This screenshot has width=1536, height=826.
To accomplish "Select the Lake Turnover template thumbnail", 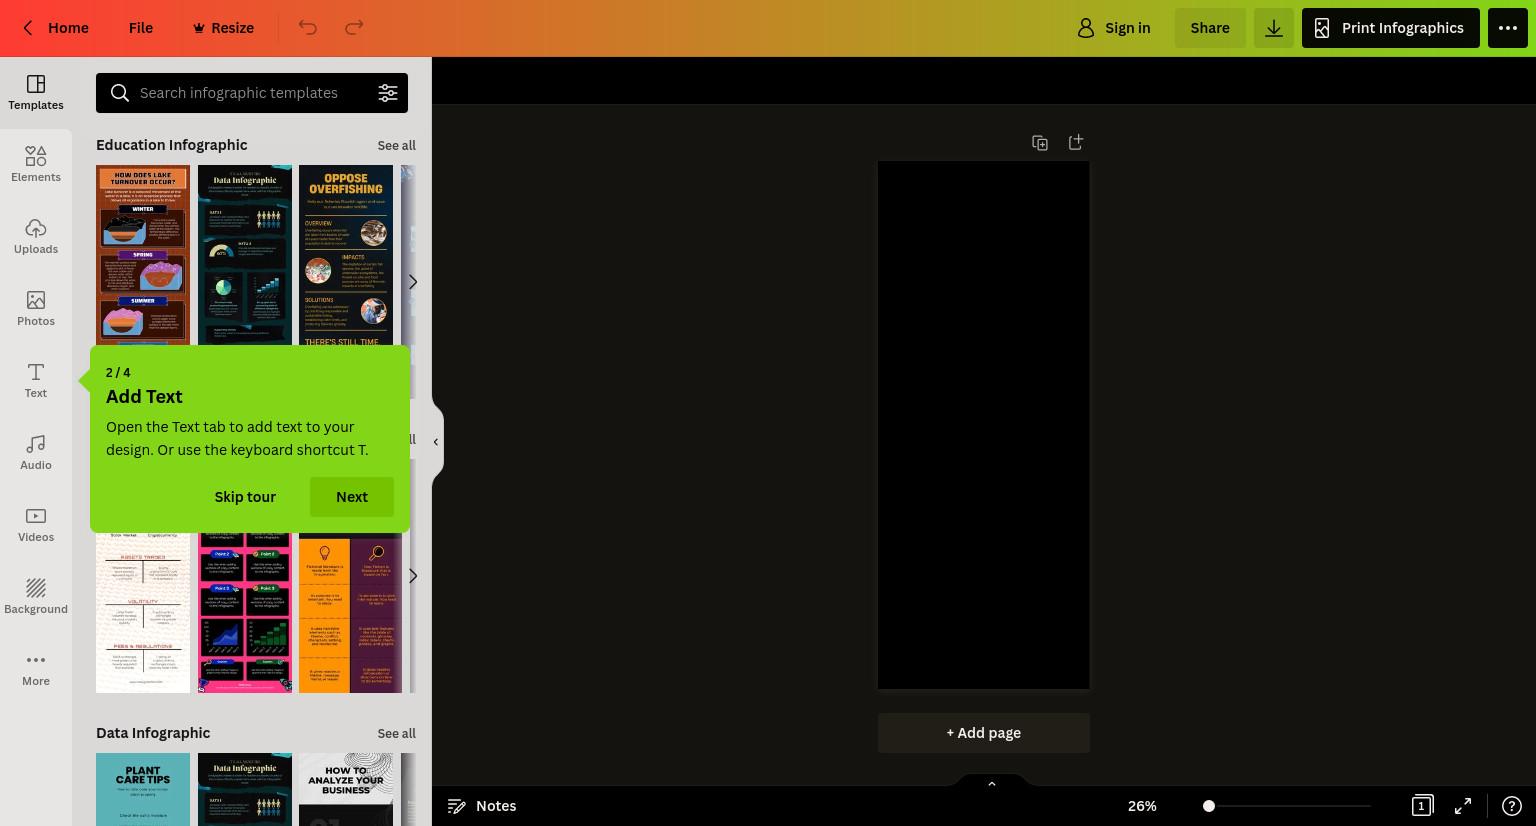I will 143,255.
